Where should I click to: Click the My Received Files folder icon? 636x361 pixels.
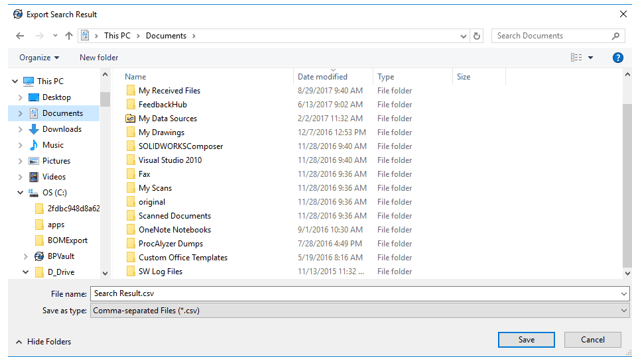130,90
